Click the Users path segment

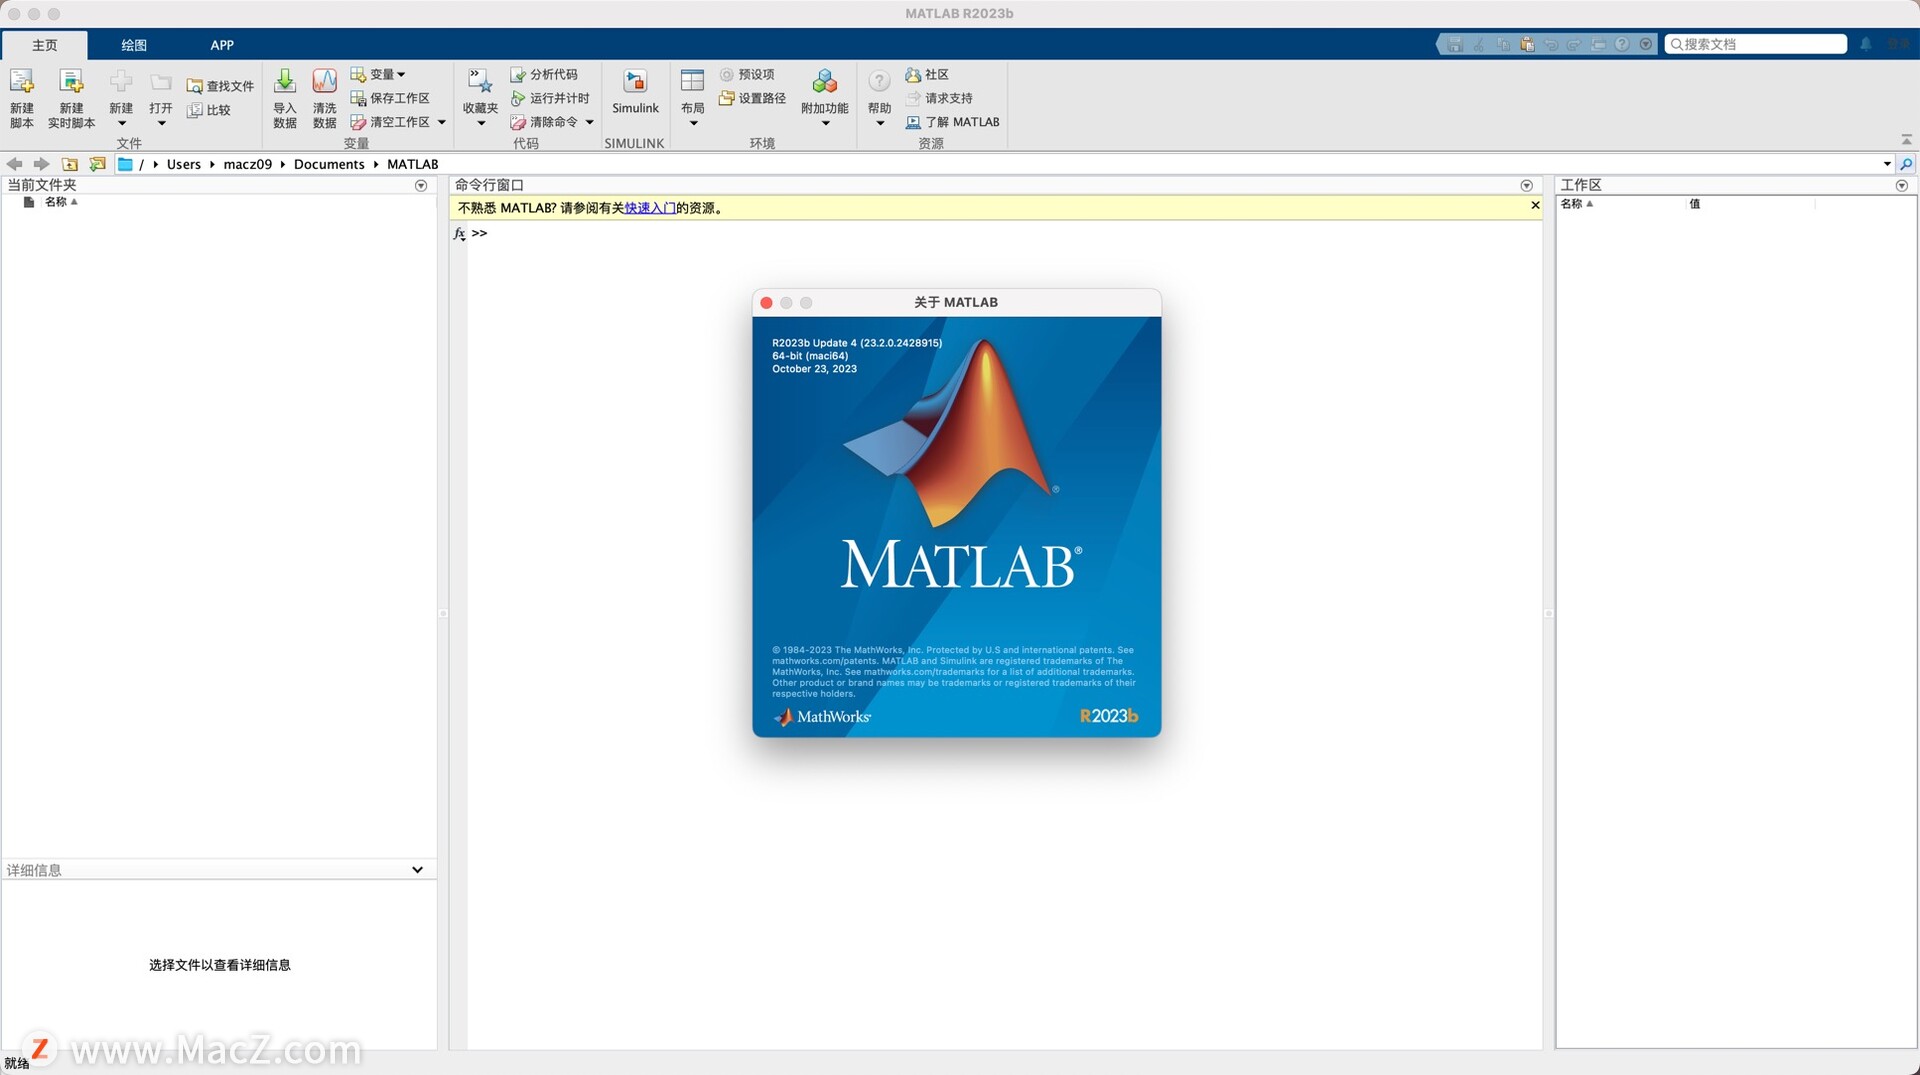[x=184, y=164]
